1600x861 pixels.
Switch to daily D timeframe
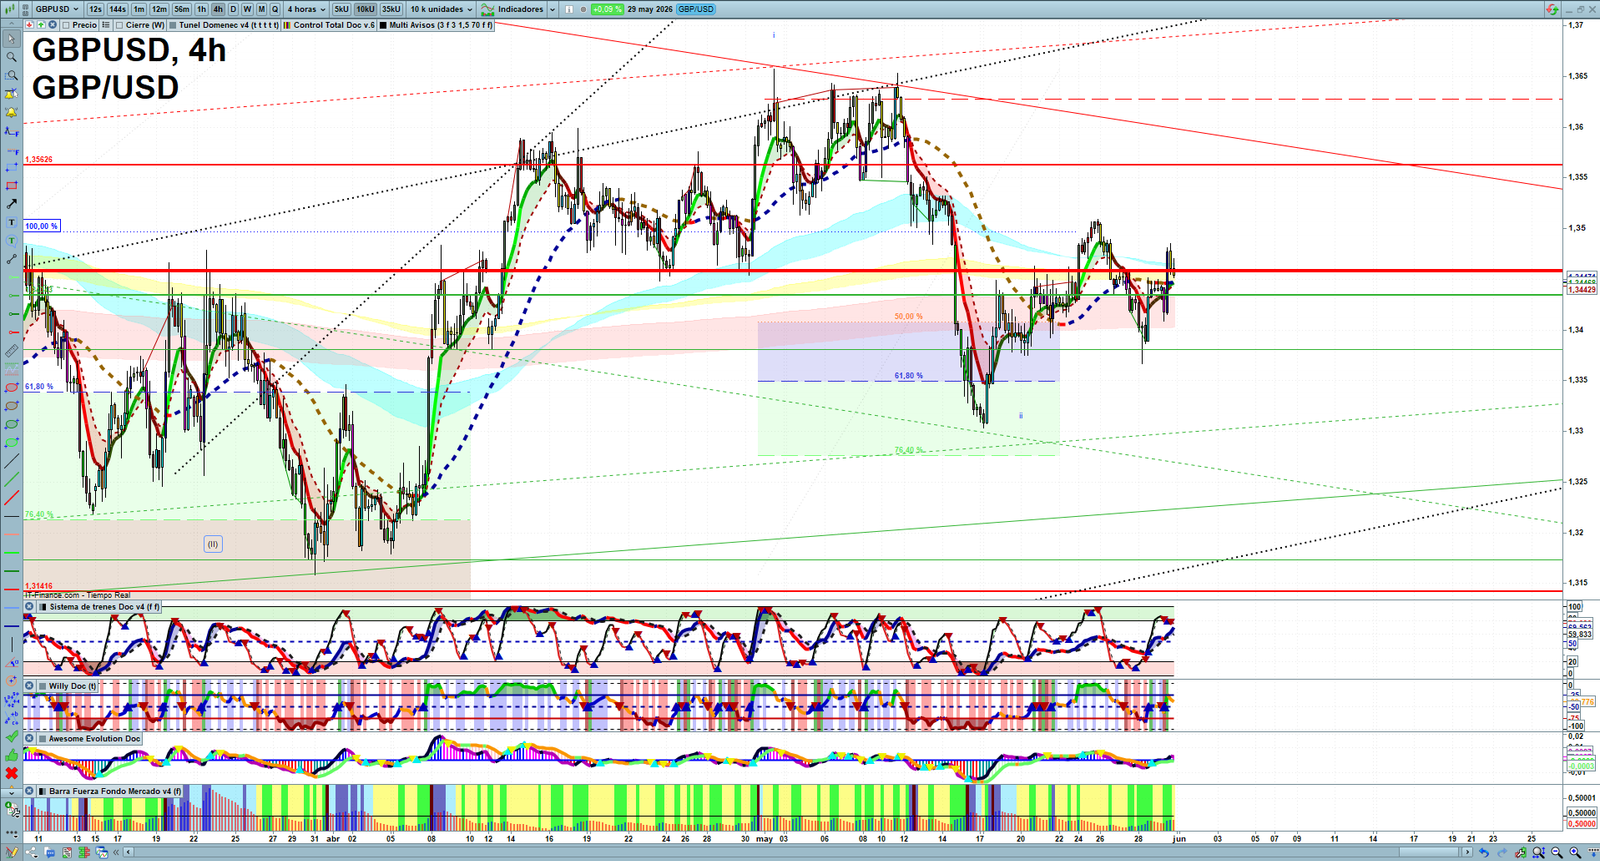233,9
